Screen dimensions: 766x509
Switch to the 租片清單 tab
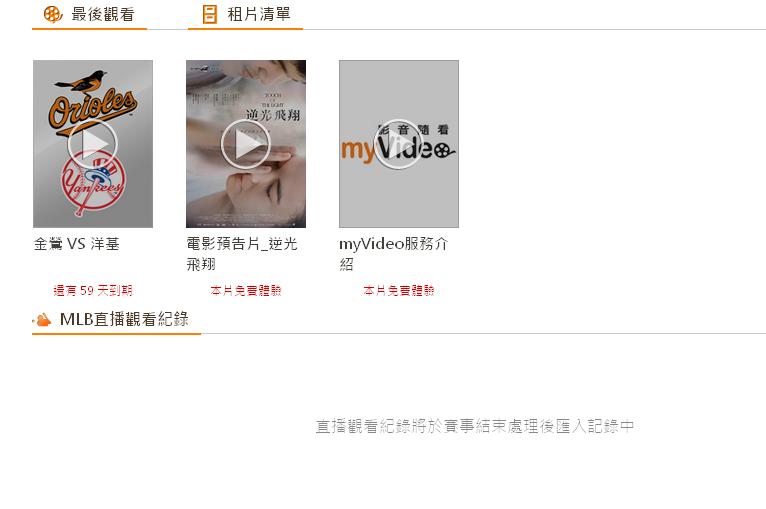click(245, 15)
